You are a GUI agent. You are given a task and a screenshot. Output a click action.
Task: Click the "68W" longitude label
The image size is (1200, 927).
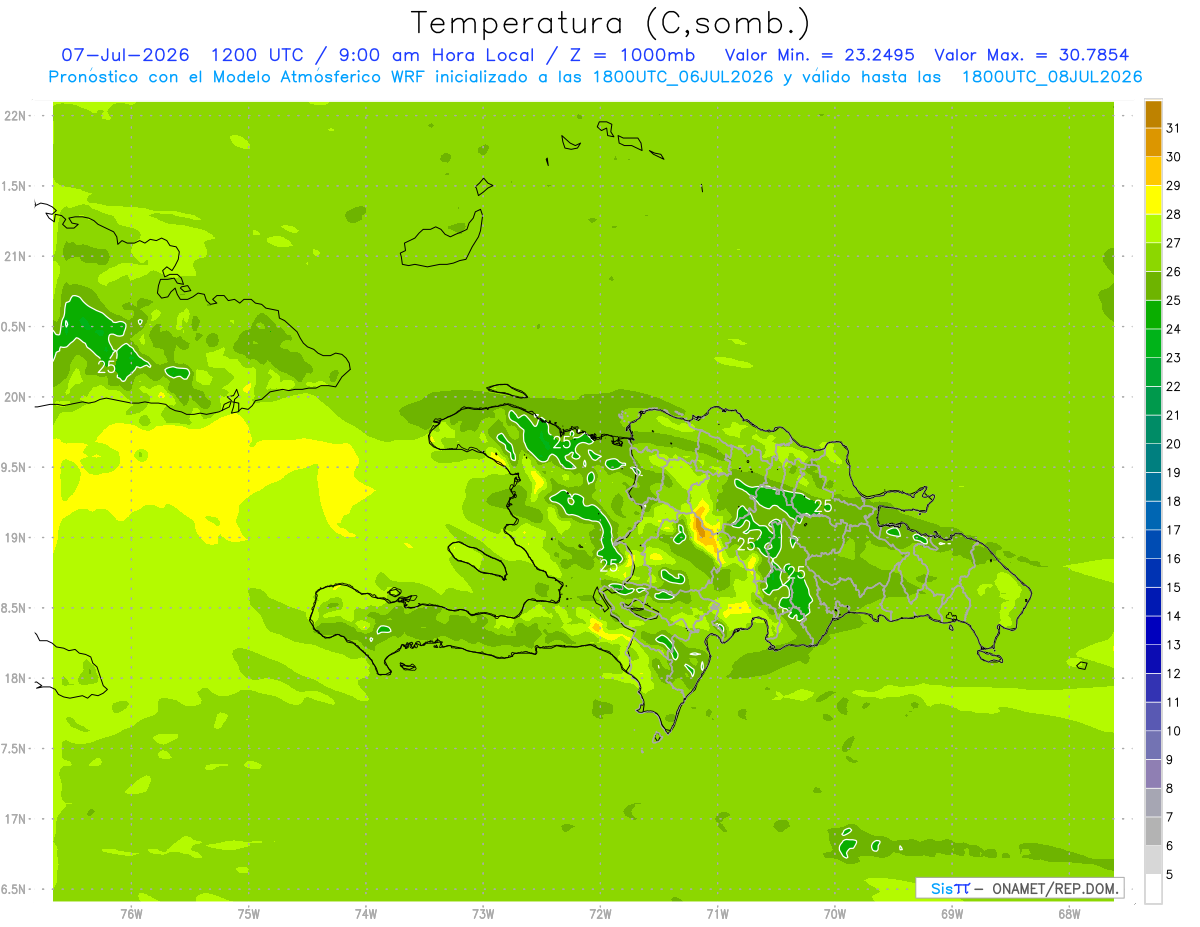pos(1068,913)
